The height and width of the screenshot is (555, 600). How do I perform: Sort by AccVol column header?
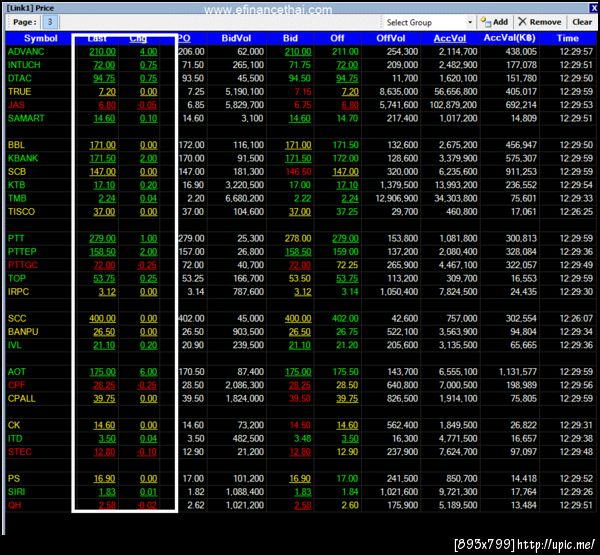(x=450, y=38)
